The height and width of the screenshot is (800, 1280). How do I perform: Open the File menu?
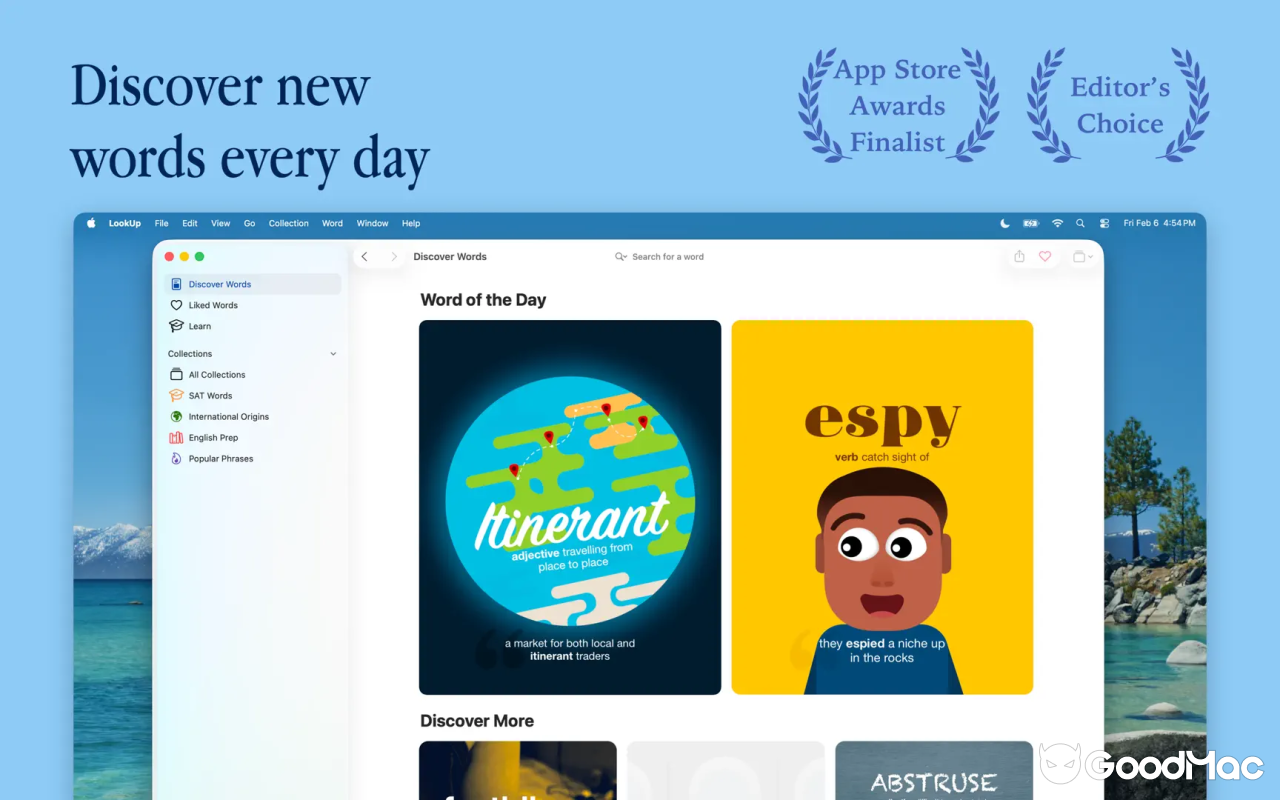(162, 223)
